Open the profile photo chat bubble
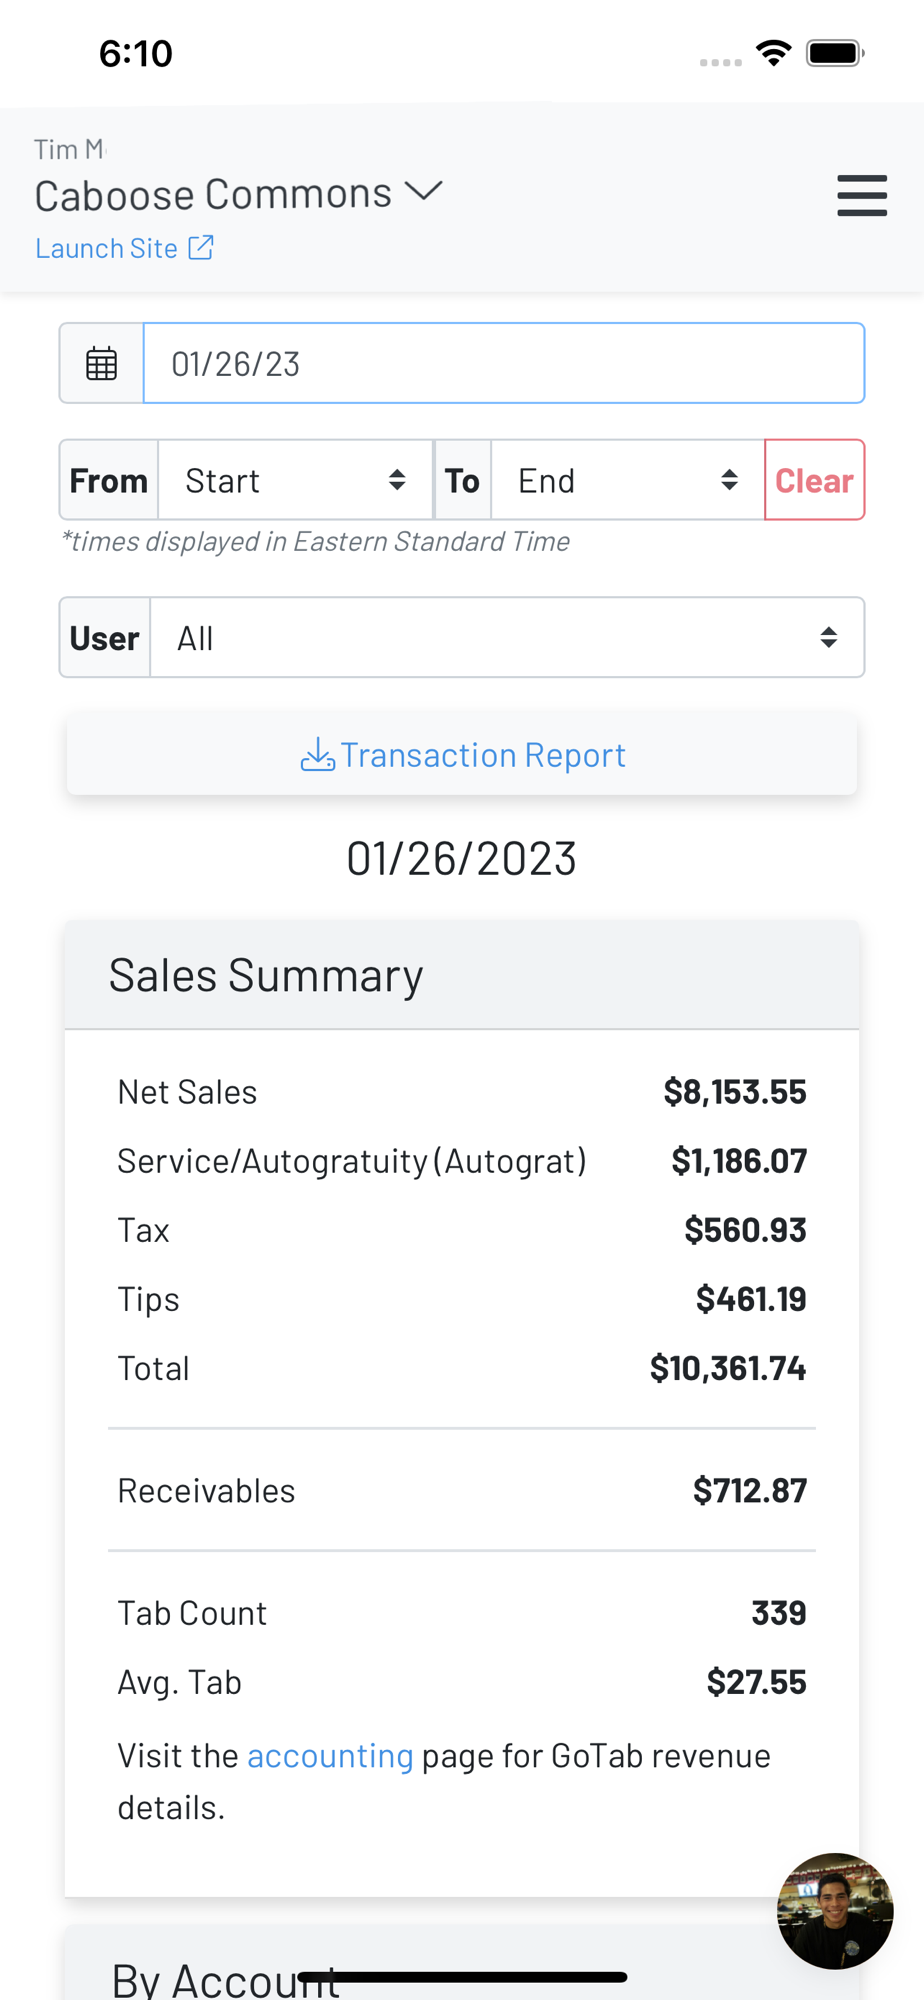The image size is (924, 2000). coord(834,1910)
